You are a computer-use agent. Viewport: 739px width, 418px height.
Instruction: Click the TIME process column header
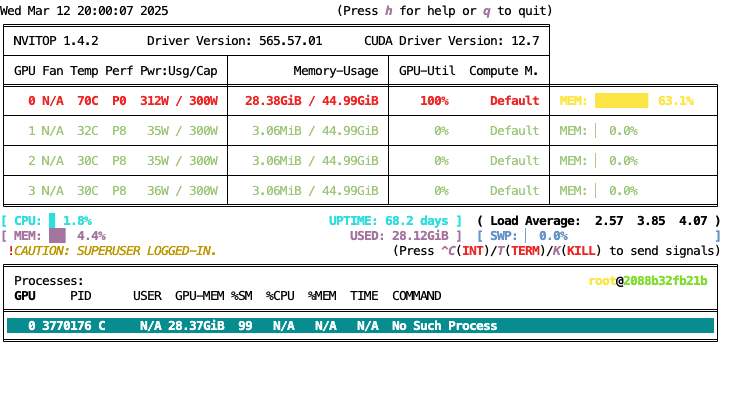click(364, 296)
